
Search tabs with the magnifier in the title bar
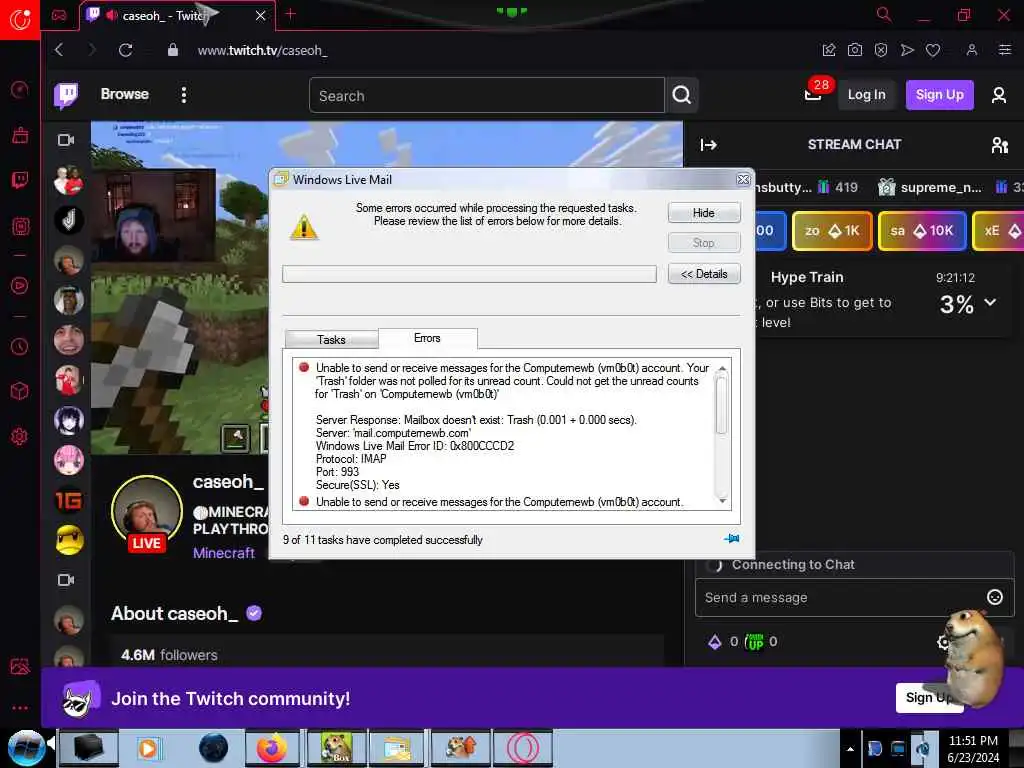(x=884, y=14)
